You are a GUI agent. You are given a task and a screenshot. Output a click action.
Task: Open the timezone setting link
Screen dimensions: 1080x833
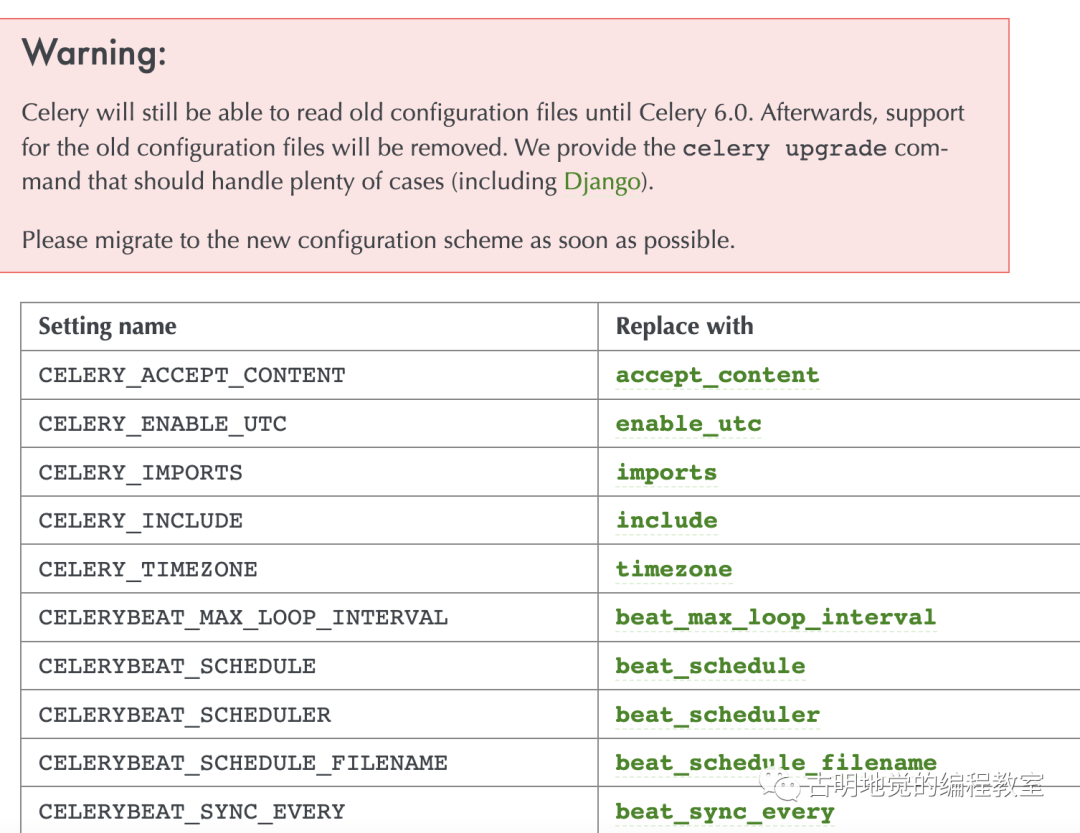pos(673,569)
